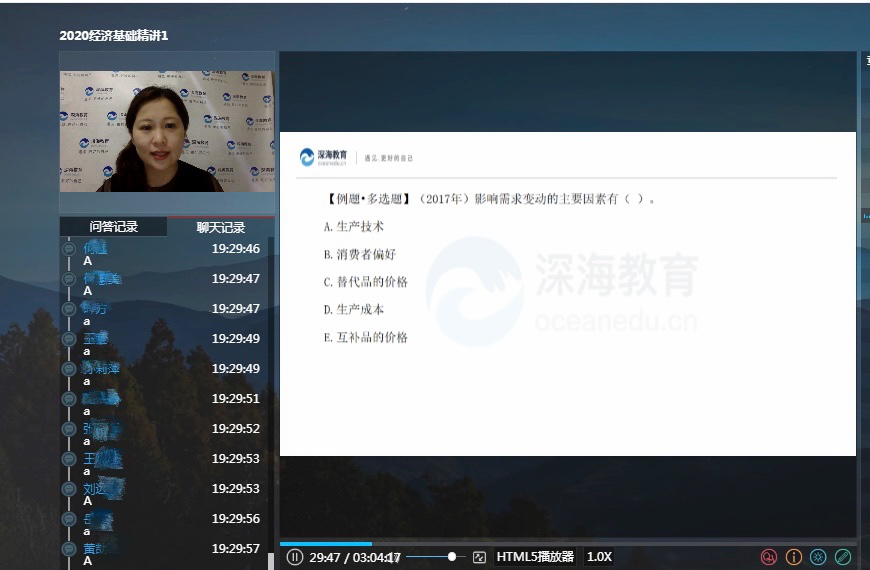
Task: Open the 1.0X playback speed menu
Action: (599, 557)
